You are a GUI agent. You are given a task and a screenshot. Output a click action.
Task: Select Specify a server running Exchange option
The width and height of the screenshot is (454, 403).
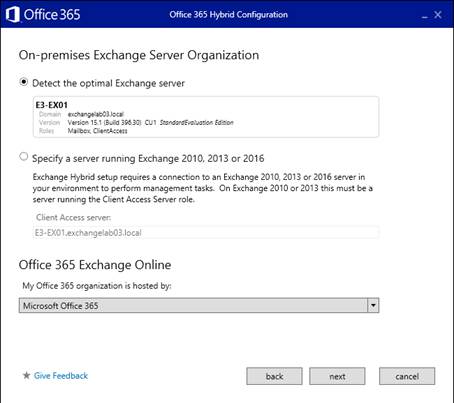click(24, 156)
